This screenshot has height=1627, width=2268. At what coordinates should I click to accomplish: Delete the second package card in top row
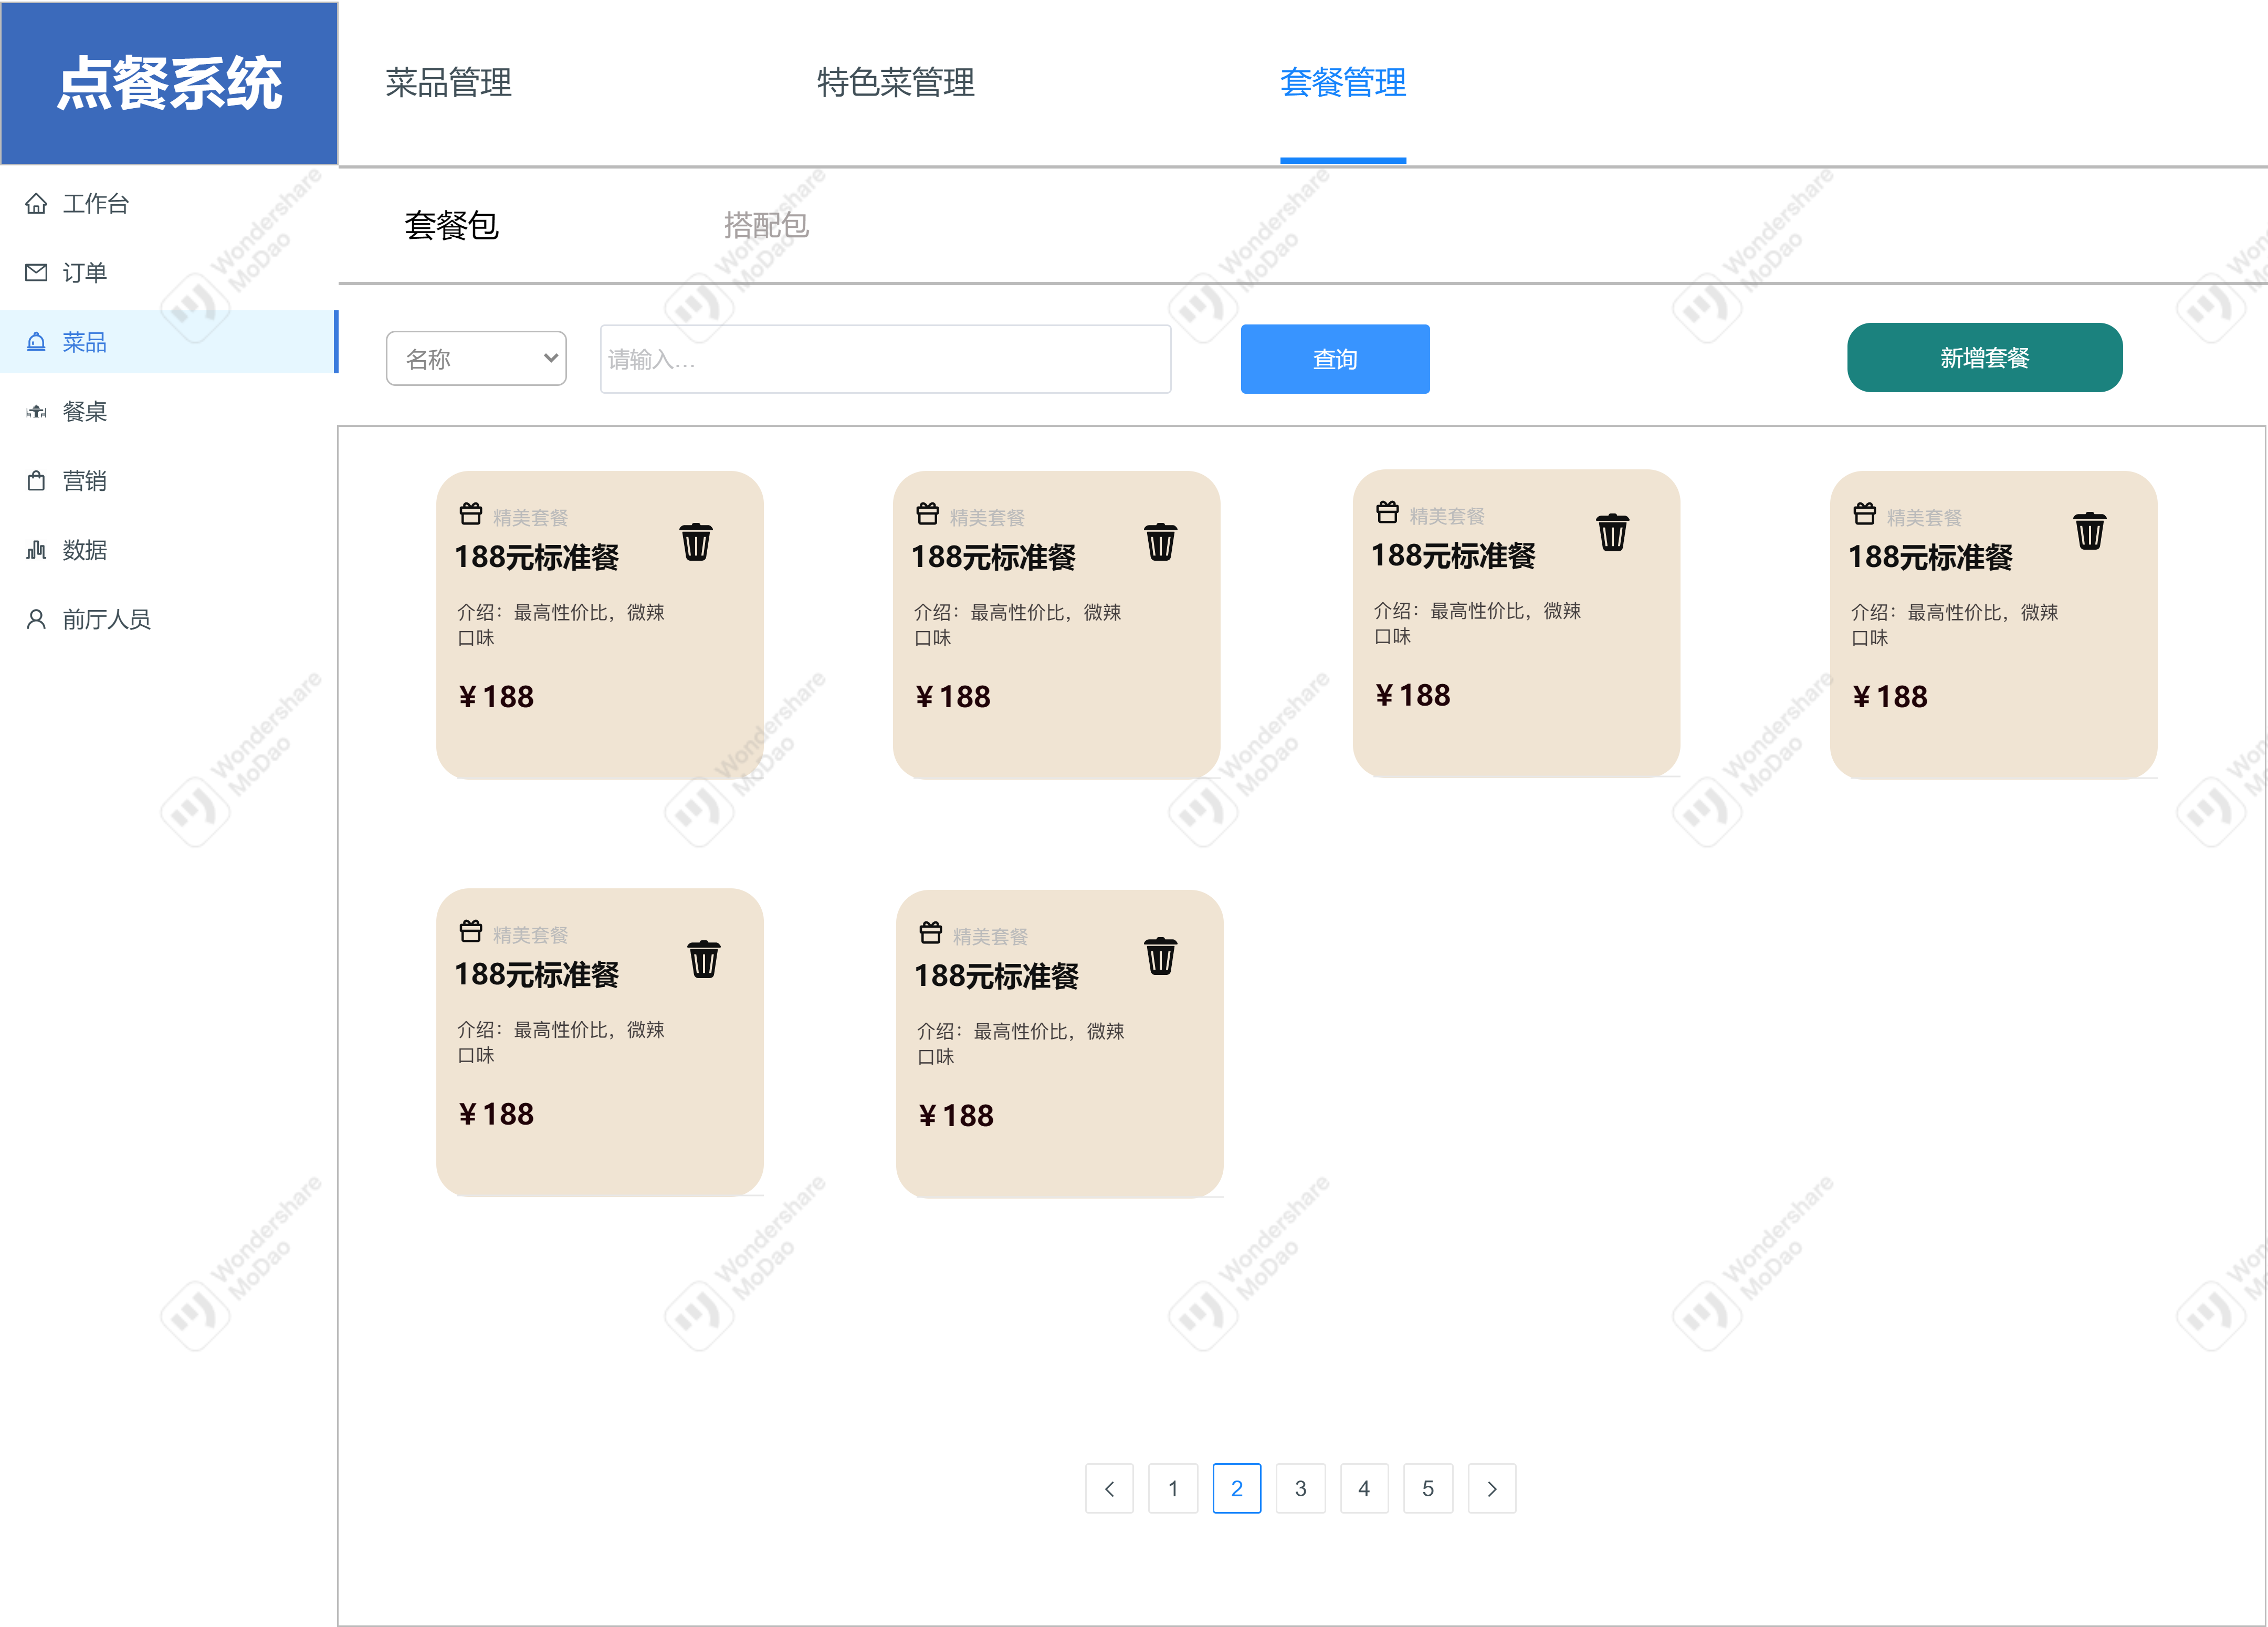point(1160,542)
